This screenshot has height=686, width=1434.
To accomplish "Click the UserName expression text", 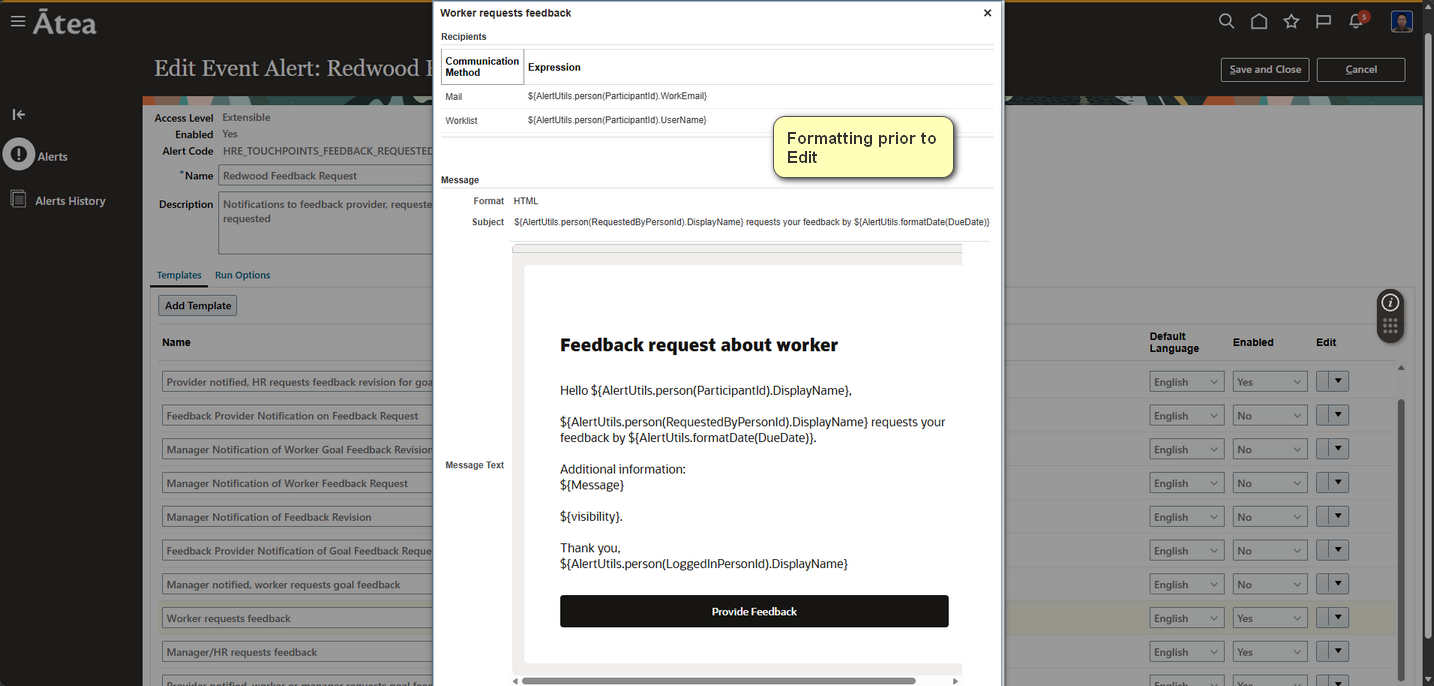I will [x=618, y=120].
